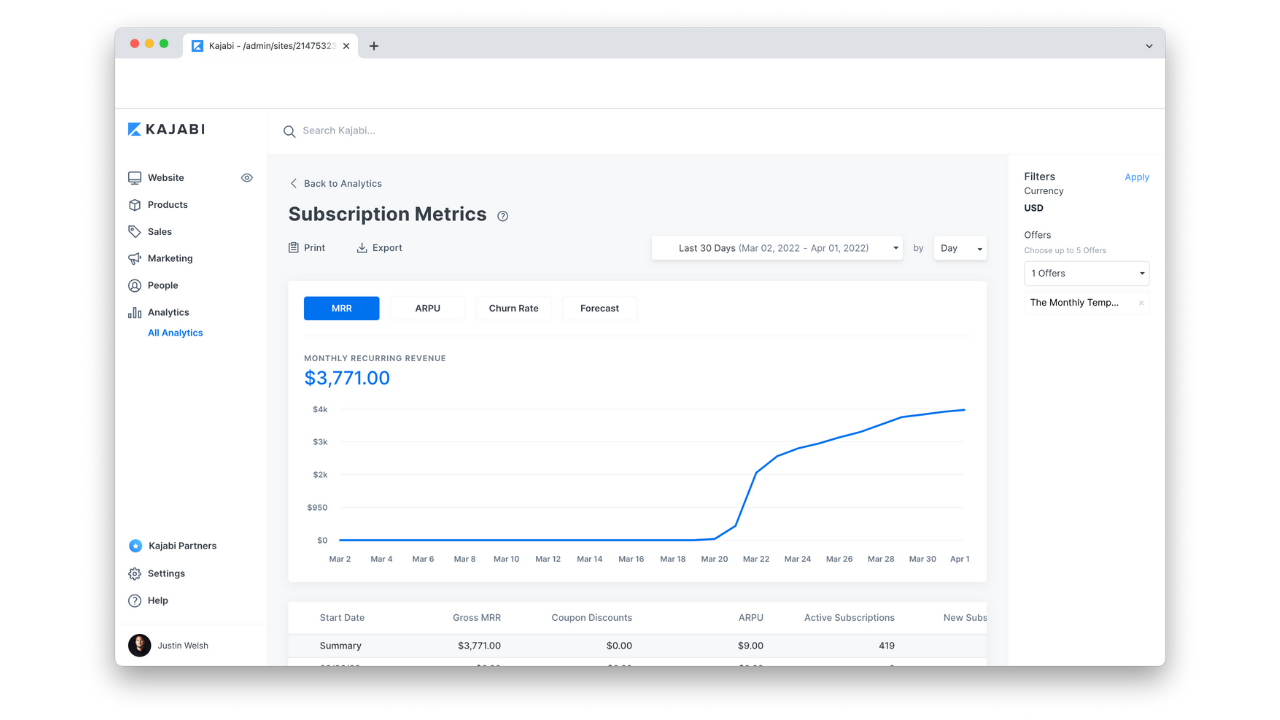Click the Help question mark icon
1280x720 pixels.
[x=135, y=601]
